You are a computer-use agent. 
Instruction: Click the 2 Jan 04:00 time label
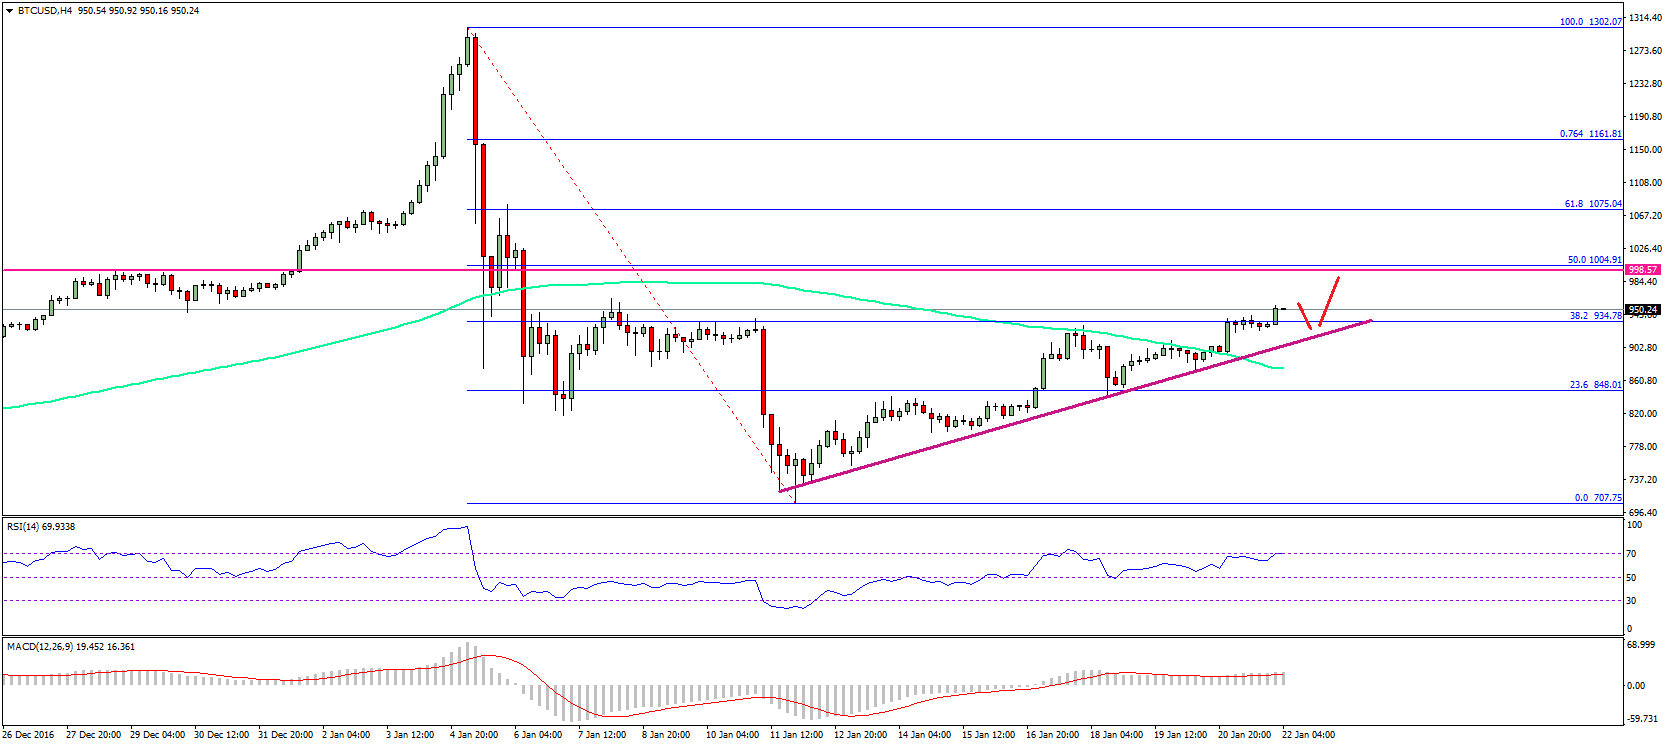click(348, 735)
